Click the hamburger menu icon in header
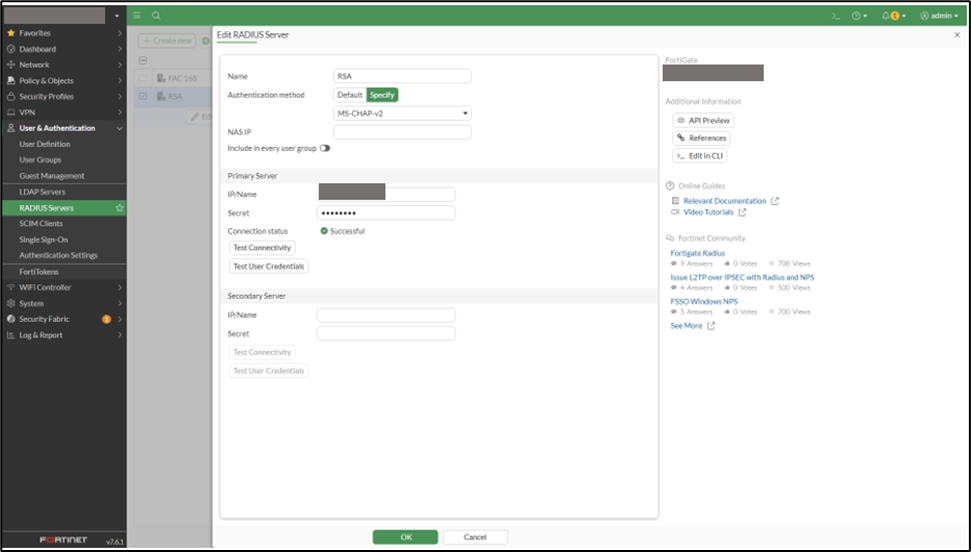 click(137, 16)
